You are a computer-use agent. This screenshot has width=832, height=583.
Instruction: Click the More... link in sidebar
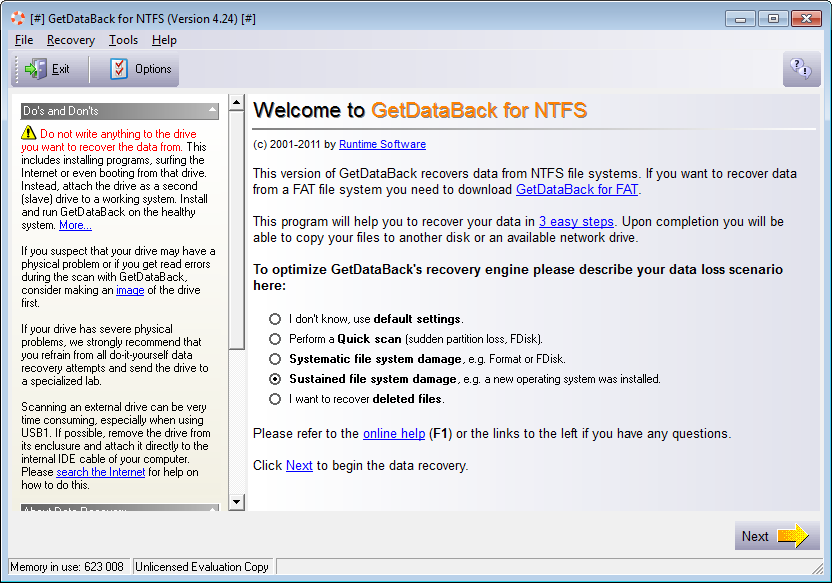tap(75, 225)
